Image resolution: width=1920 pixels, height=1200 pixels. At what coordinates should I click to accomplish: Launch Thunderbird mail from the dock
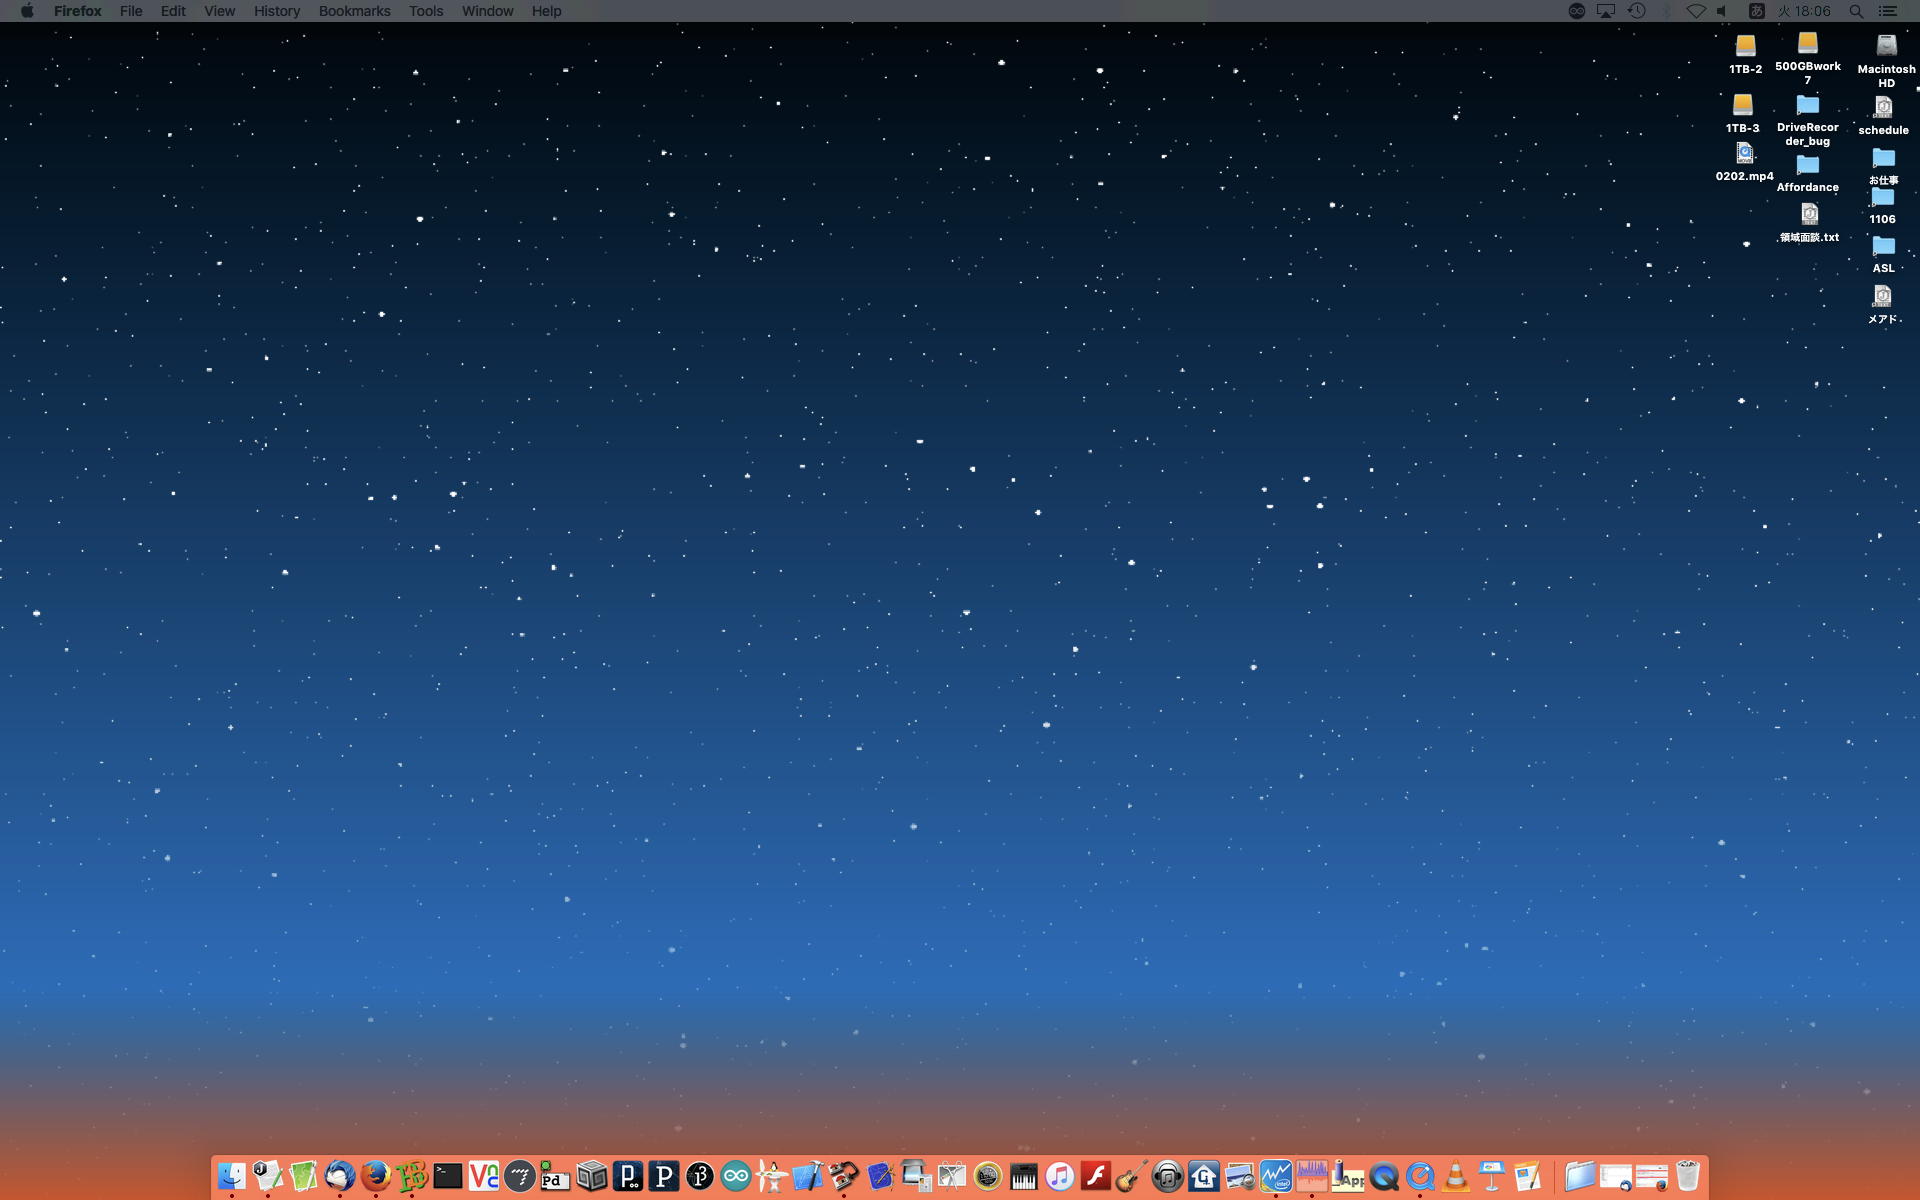[340, 1176]
